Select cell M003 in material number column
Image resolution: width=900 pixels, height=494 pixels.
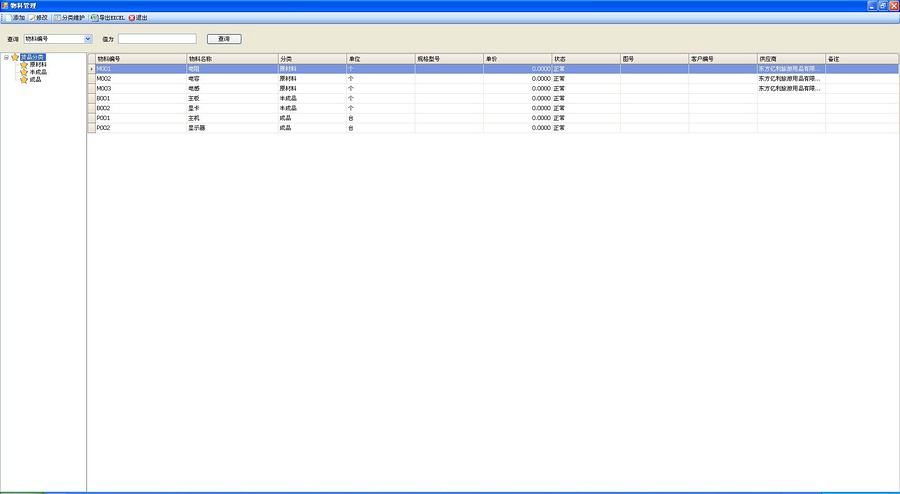[x=141, y=88]
